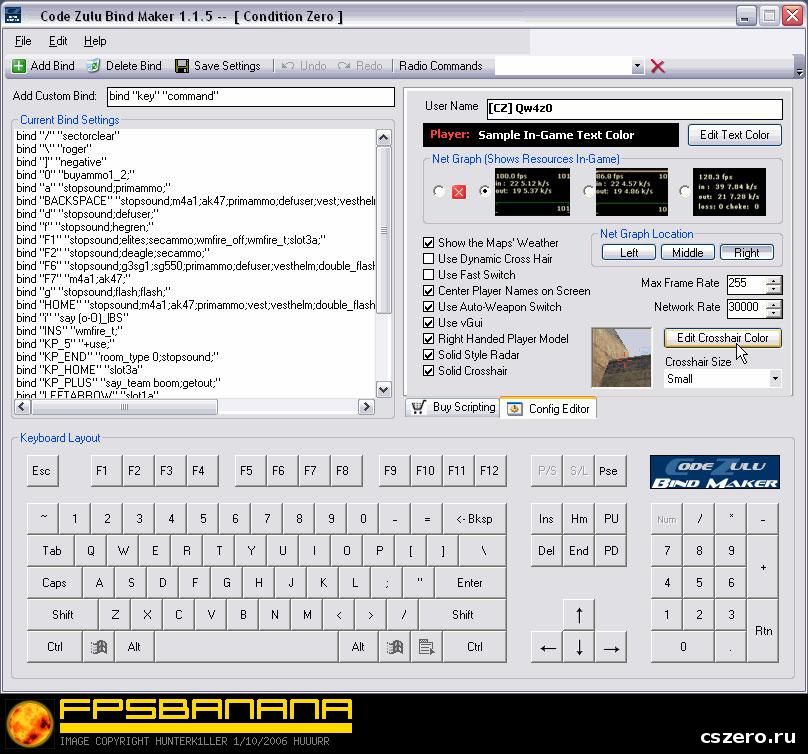The height and width of the screenshot is (754, 808).
Task: Toggle the Solid Style Radar checkbox
Action: click(x=429, y=355)
